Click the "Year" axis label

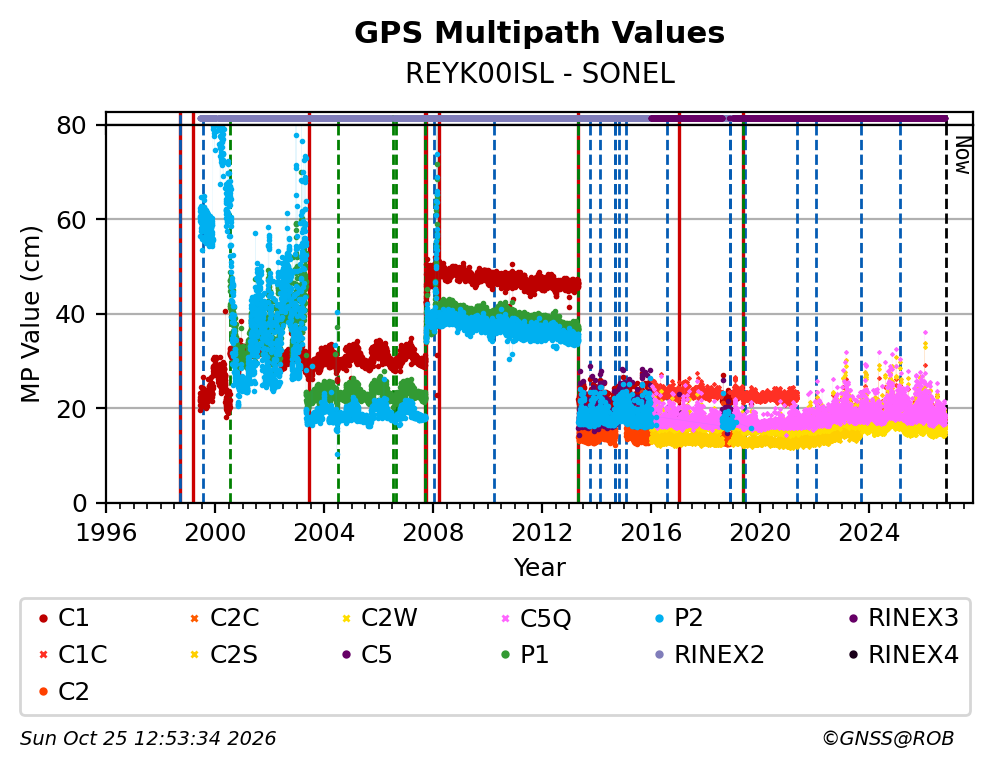pos(540,568)
